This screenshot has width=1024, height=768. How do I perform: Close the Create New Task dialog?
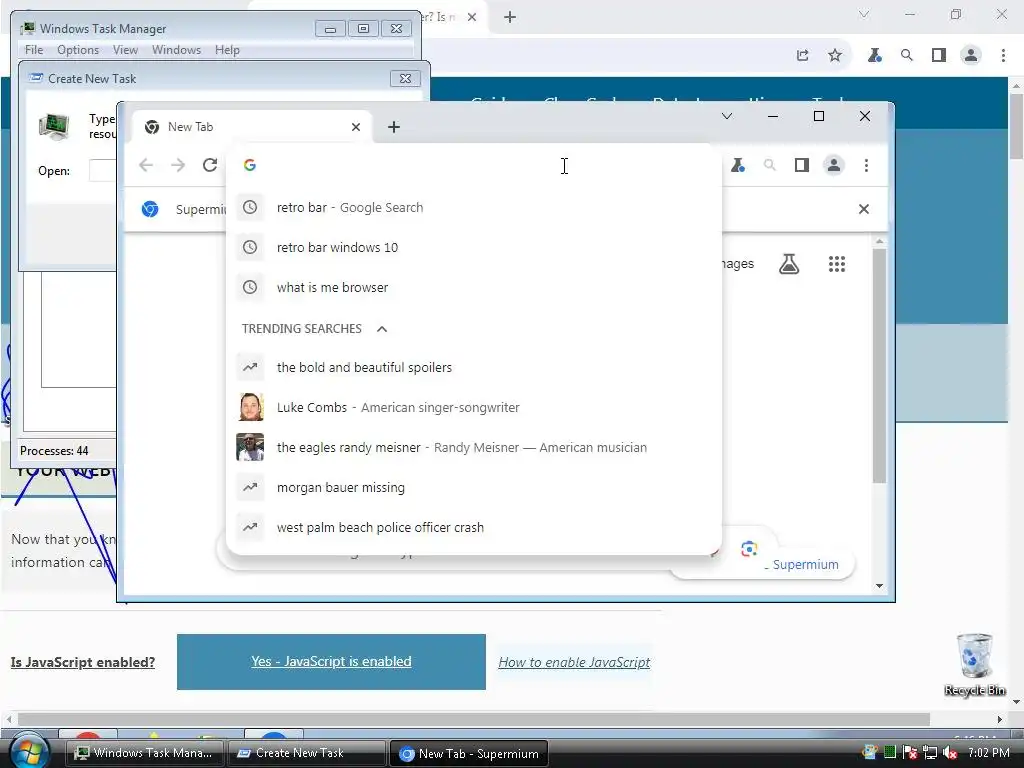point(405,78)
